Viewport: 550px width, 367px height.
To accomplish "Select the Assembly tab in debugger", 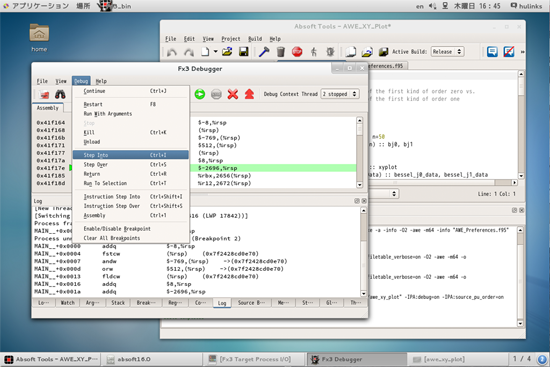I will (x=48, y=108).
